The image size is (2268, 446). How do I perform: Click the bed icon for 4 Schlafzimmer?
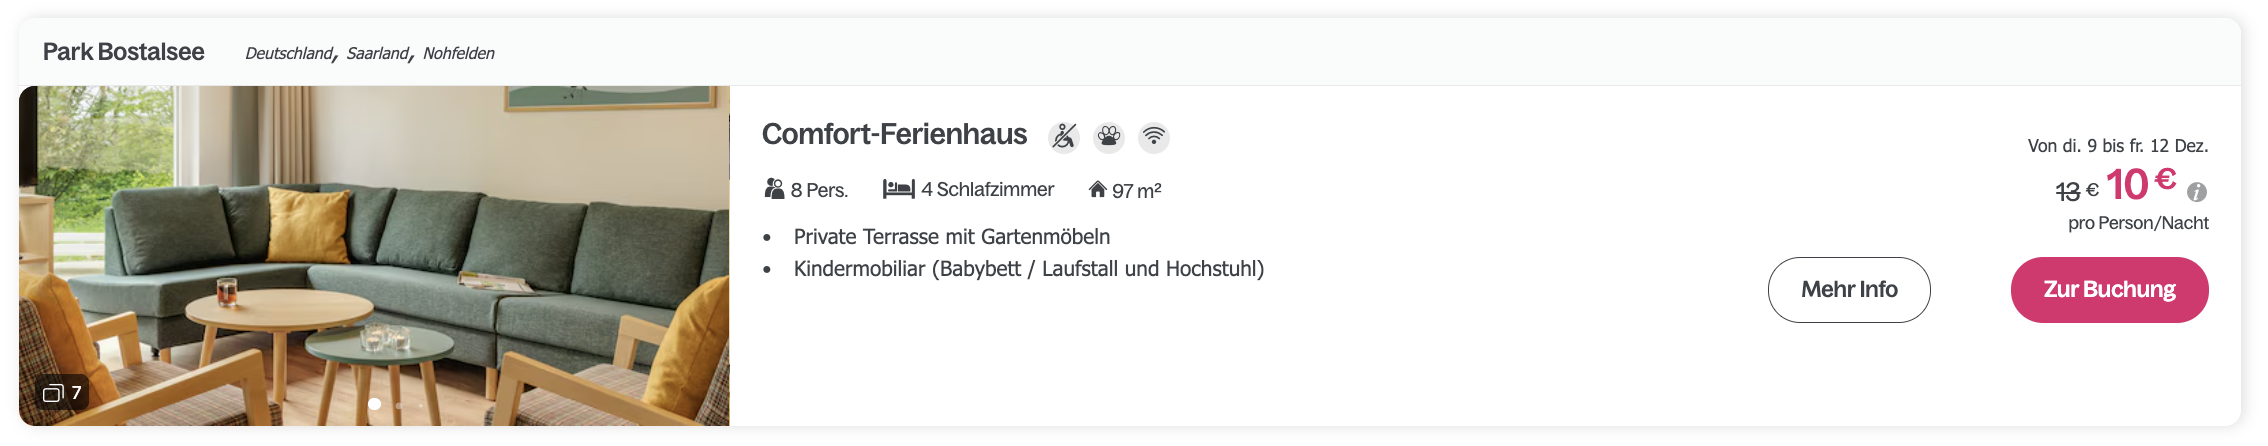(898, 189)
